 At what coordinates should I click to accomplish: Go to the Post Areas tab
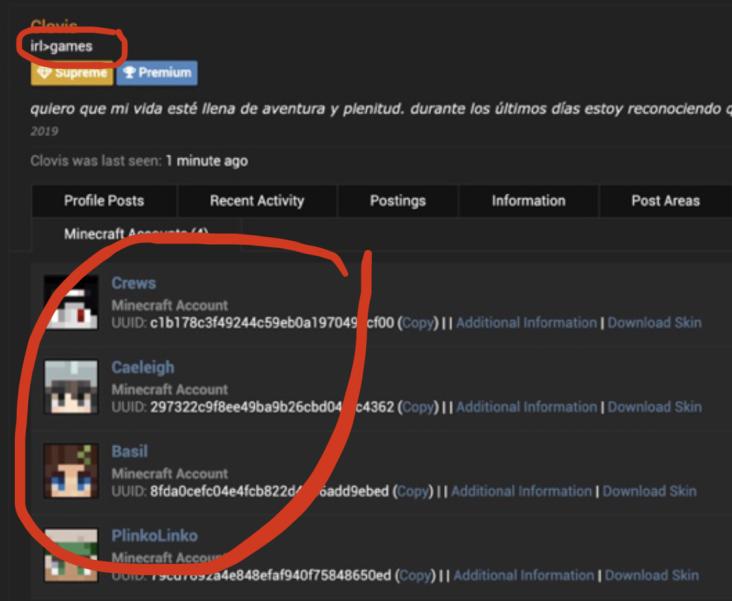(x=666, y=201)
